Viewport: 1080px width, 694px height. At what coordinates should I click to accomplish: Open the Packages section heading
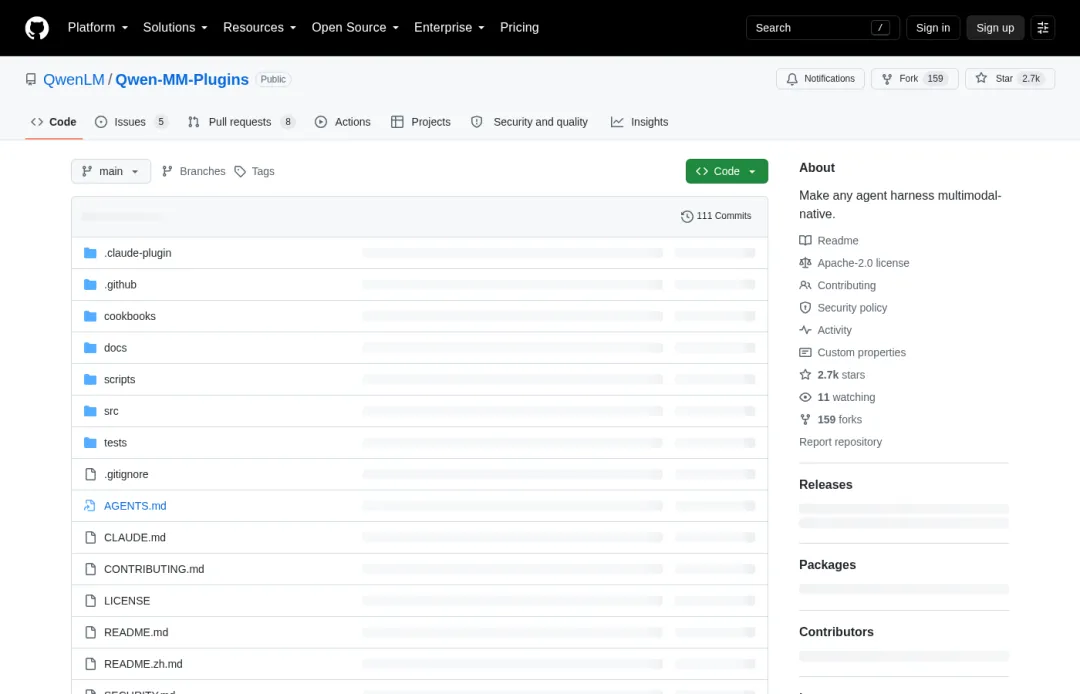click(827, 565)
